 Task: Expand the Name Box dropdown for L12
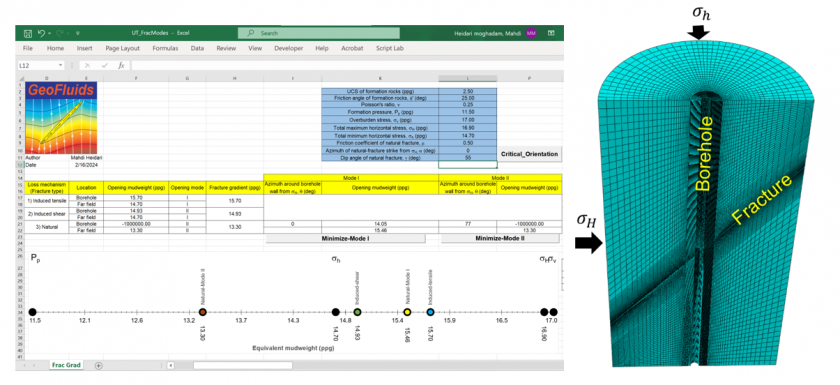tap(60, 65)
